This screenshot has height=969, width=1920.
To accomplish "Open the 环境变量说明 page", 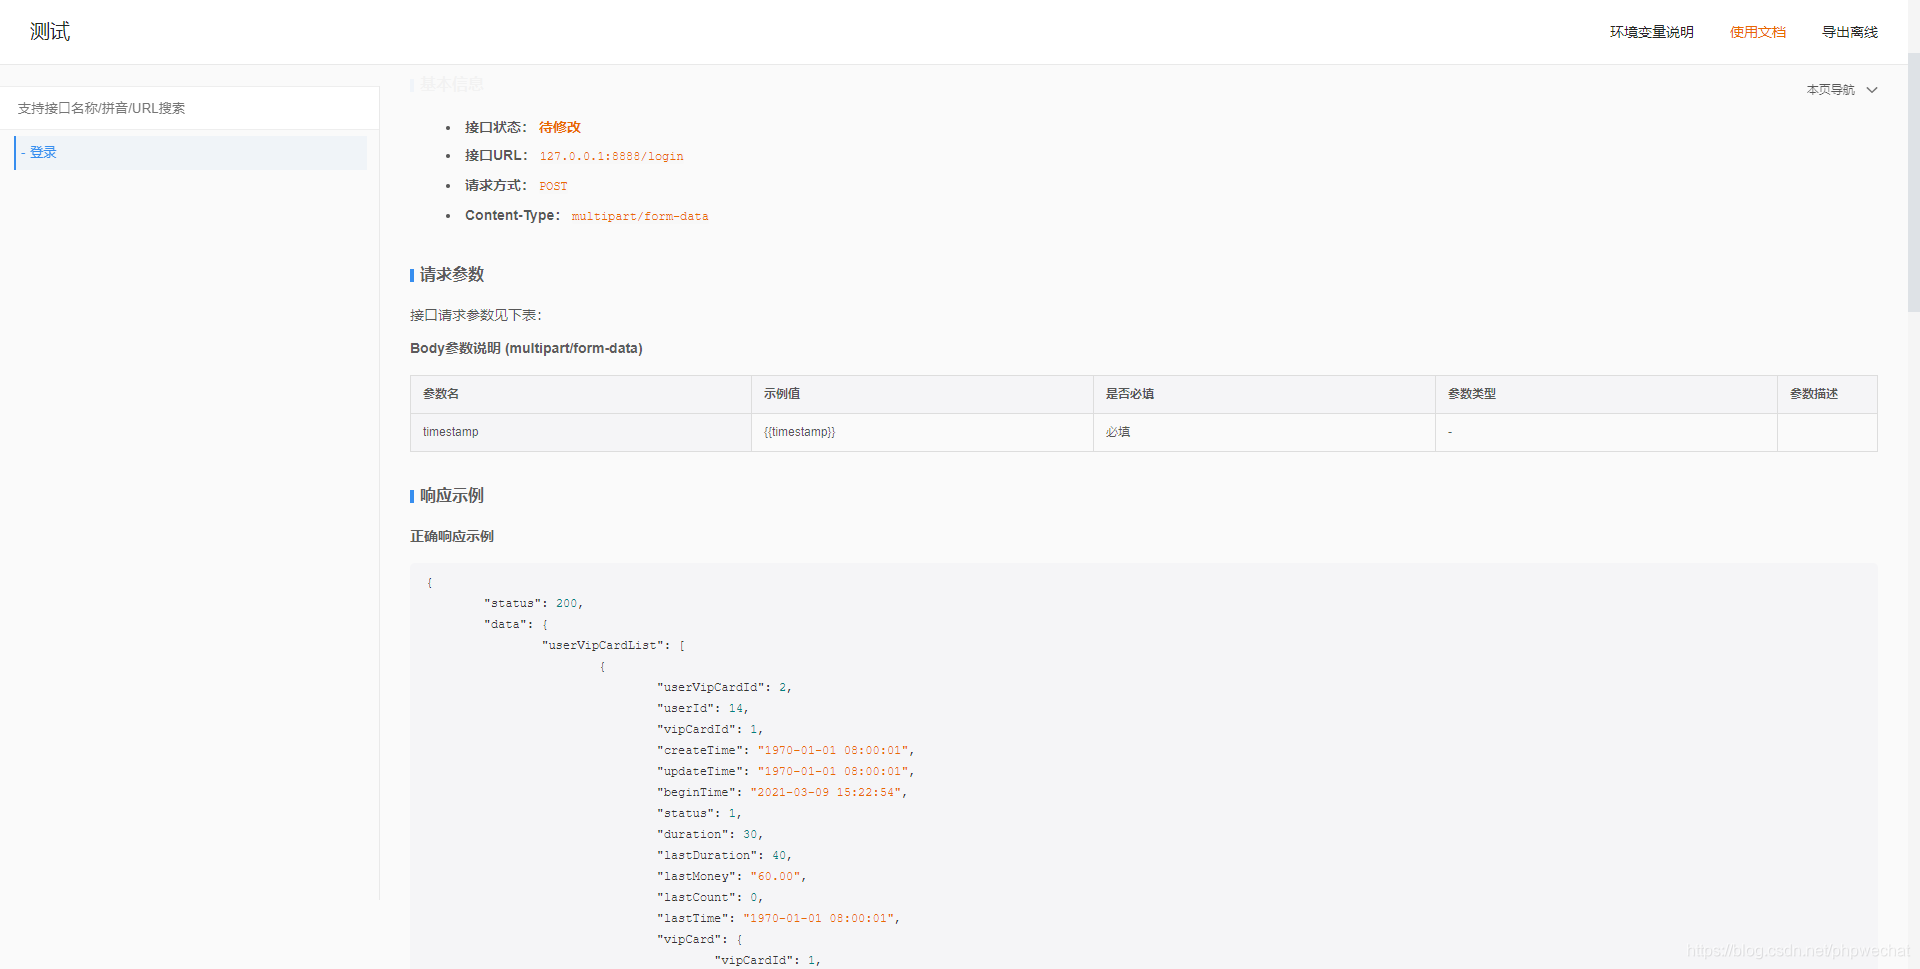I will click(1651, 32).
